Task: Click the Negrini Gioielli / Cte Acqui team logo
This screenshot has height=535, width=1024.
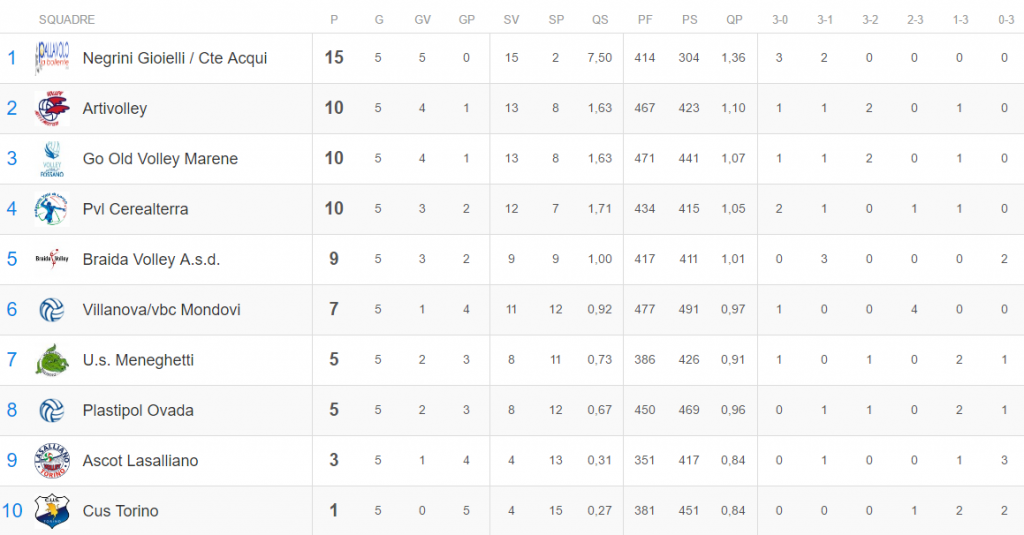Action: (52, 58)
